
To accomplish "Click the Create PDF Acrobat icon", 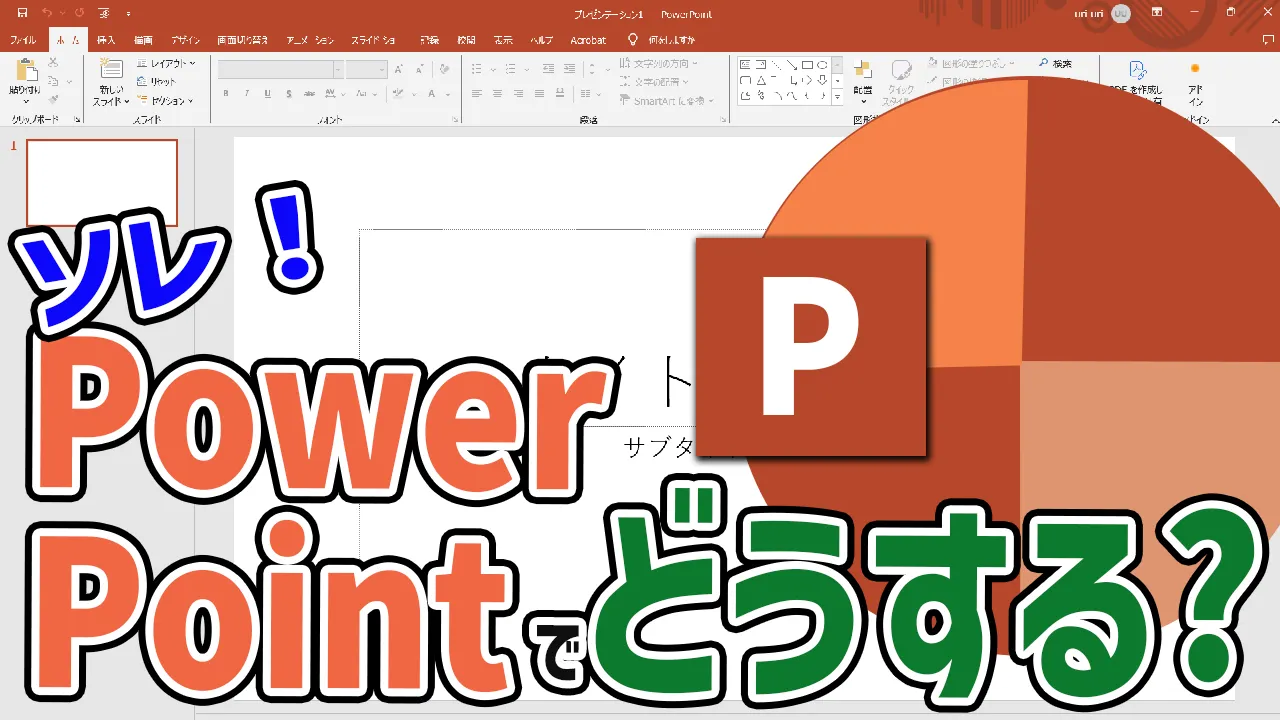I will point(1137,70).
